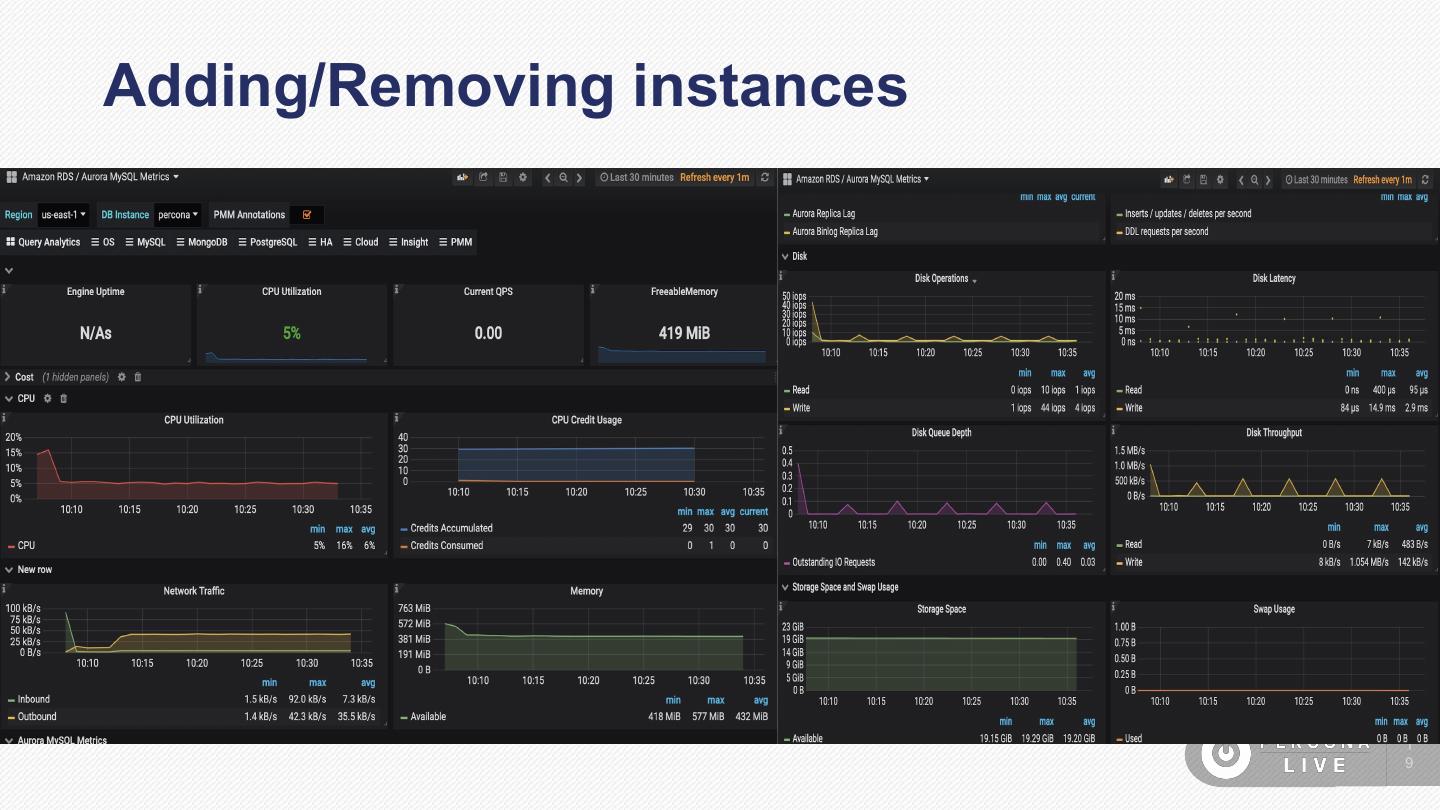Image resolution: width=1440 pixels, height=810 pixels.
Task: Zoom out time range in right dashboard
Action: (x=1254, y=180)
